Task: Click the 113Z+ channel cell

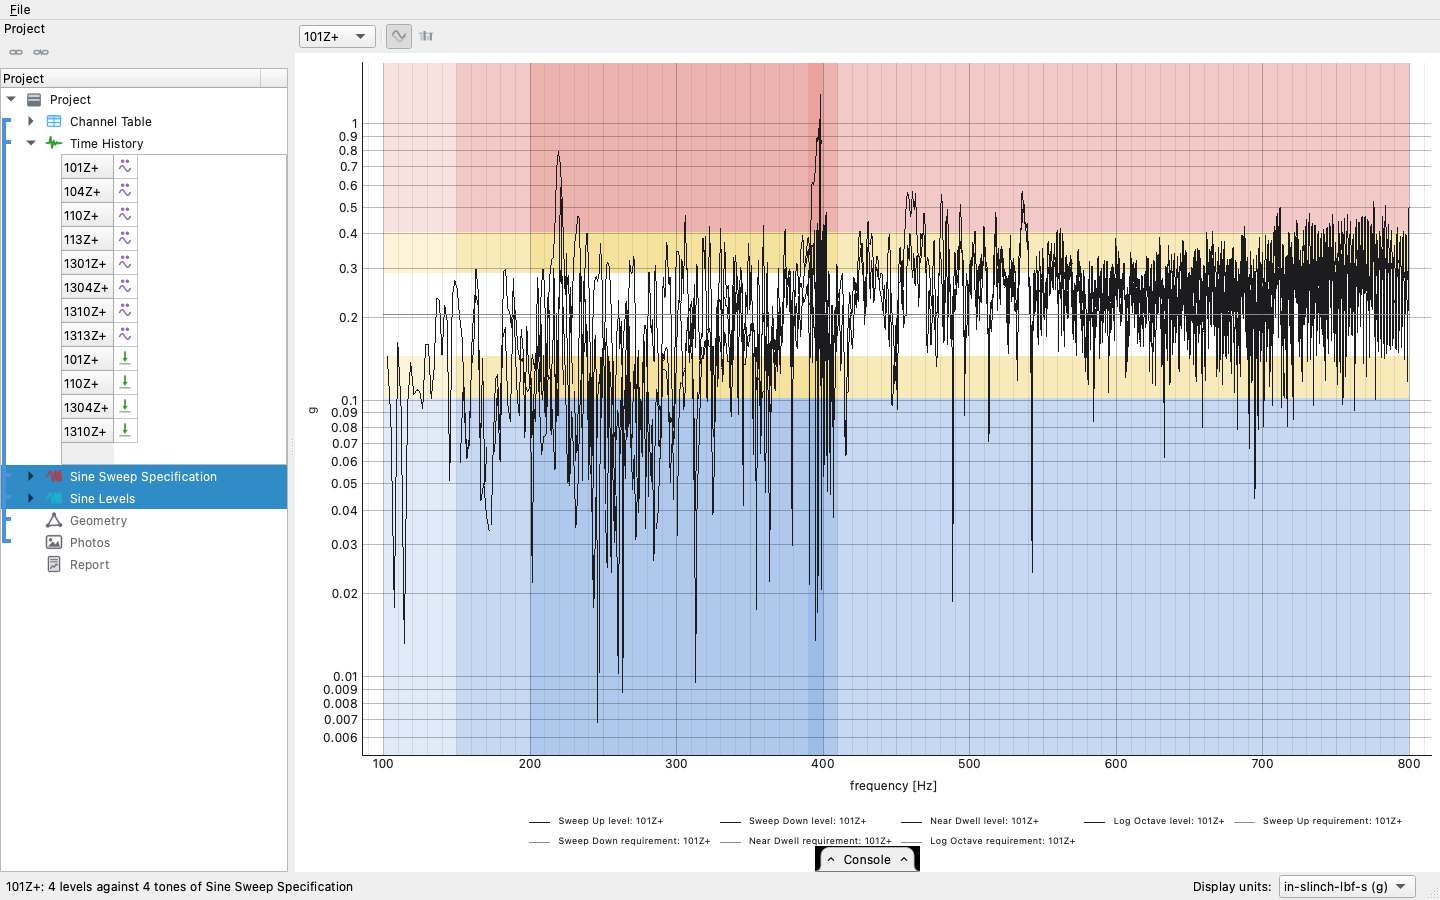Action: (x=87, y=239)
